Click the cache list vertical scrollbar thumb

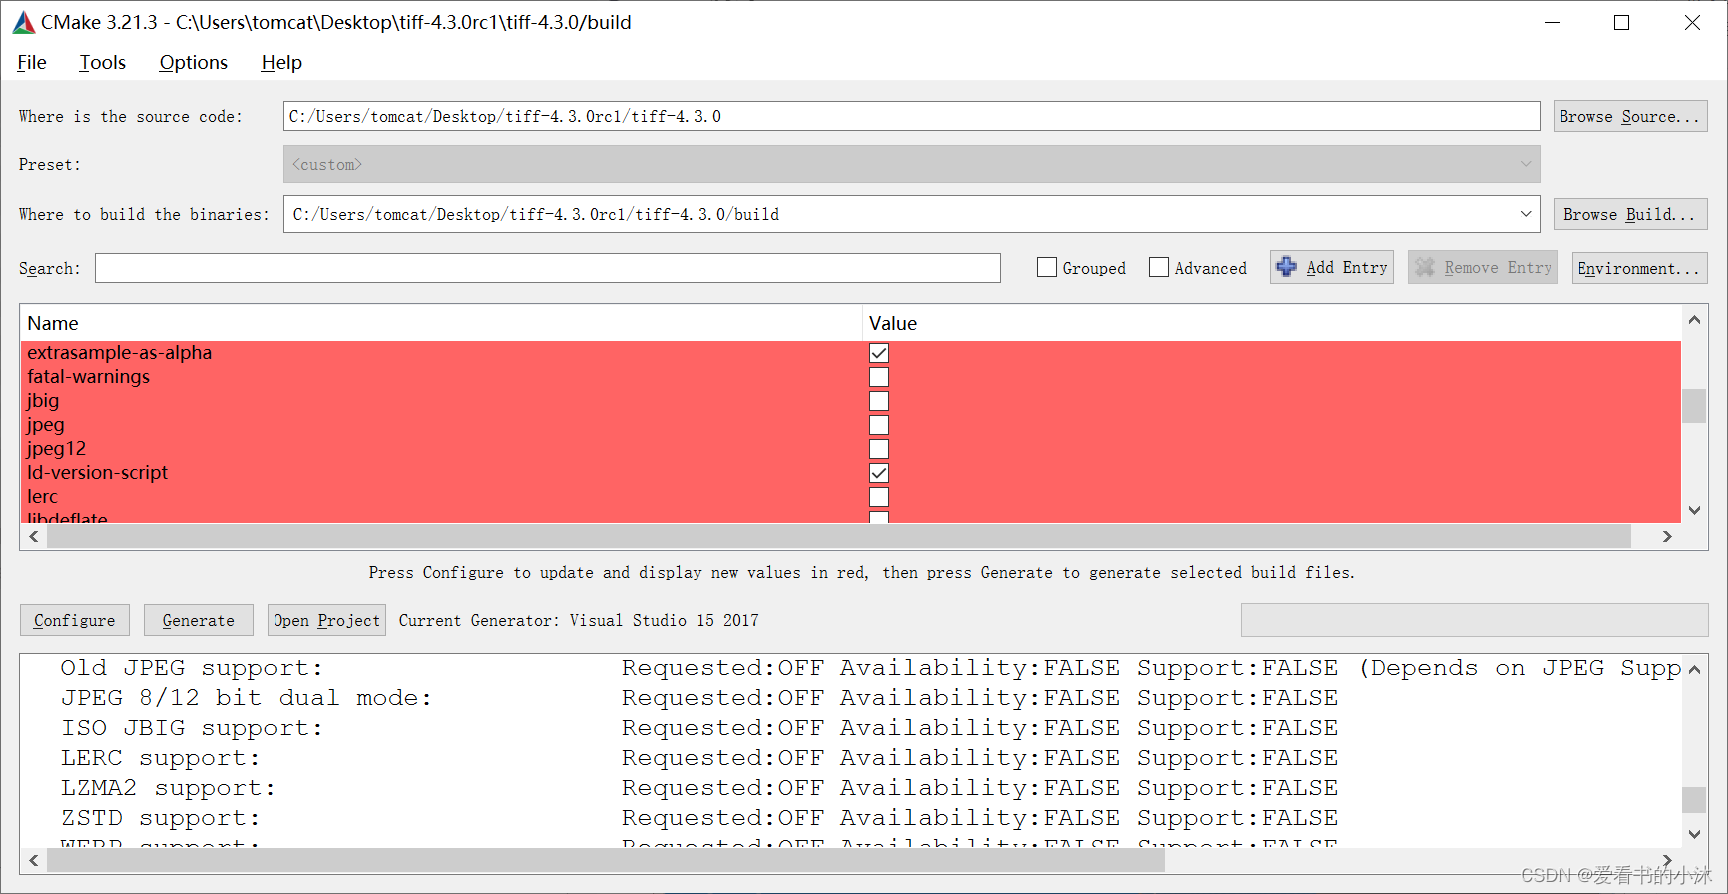[x=1694, y=406]
